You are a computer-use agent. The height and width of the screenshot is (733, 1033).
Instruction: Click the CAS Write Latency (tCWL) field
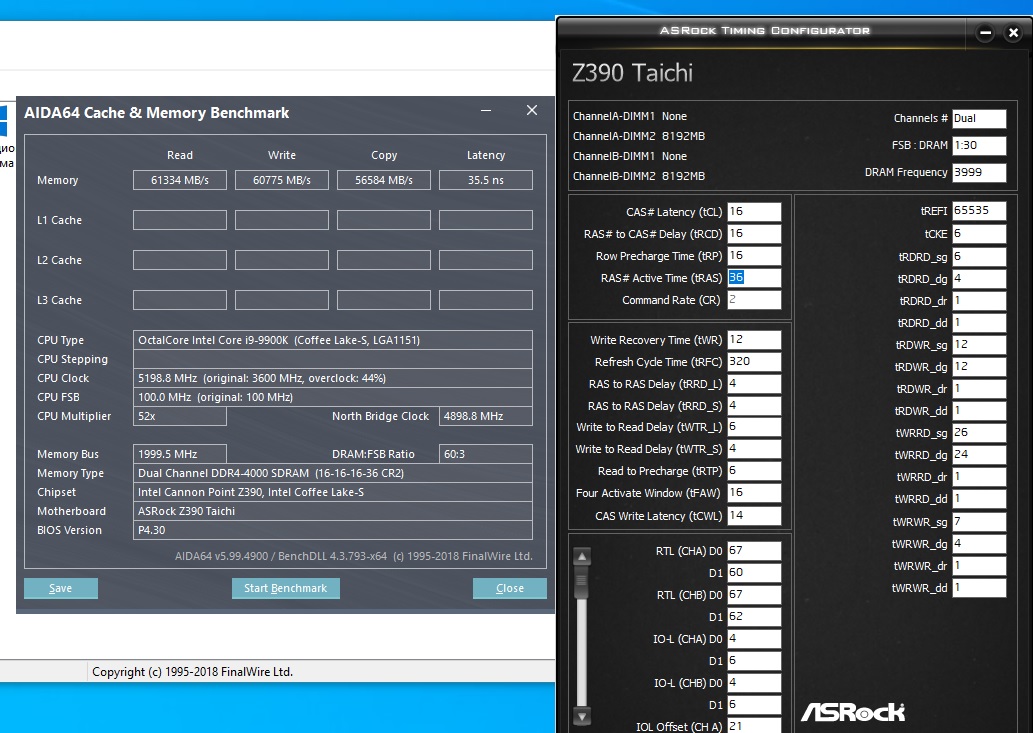(754, 515)
